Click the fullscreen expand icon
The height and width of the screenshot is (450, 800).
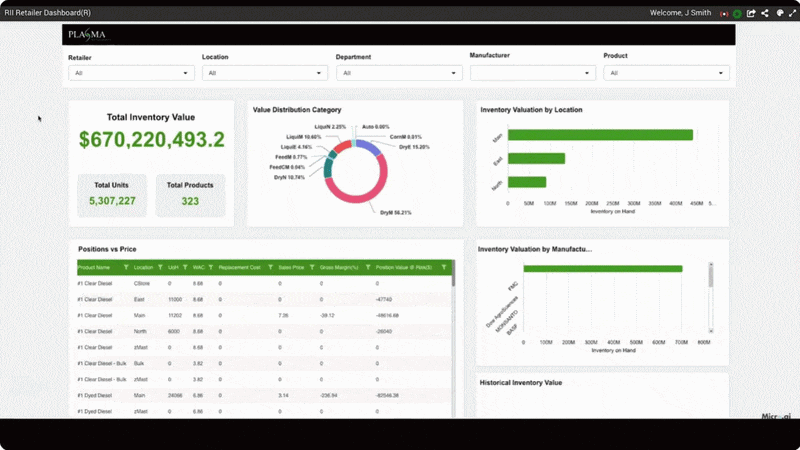click(x=792, y=14)
